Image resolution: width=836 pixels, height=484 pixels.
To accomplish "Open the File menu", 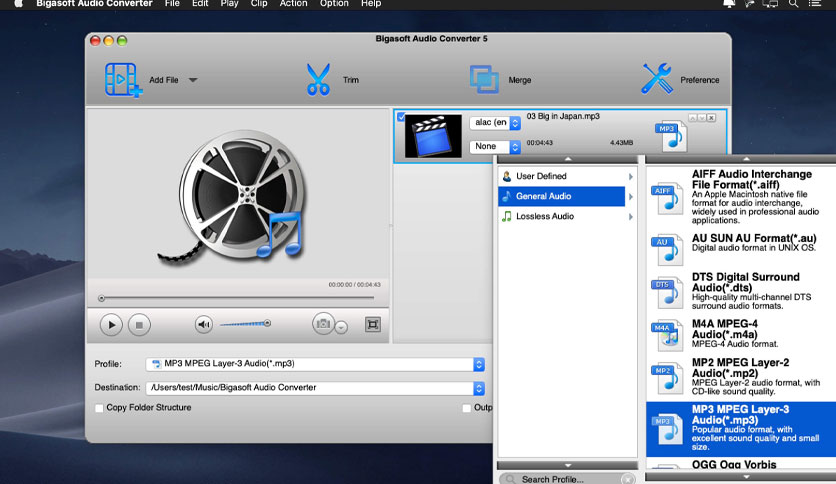I will point(172,4).
